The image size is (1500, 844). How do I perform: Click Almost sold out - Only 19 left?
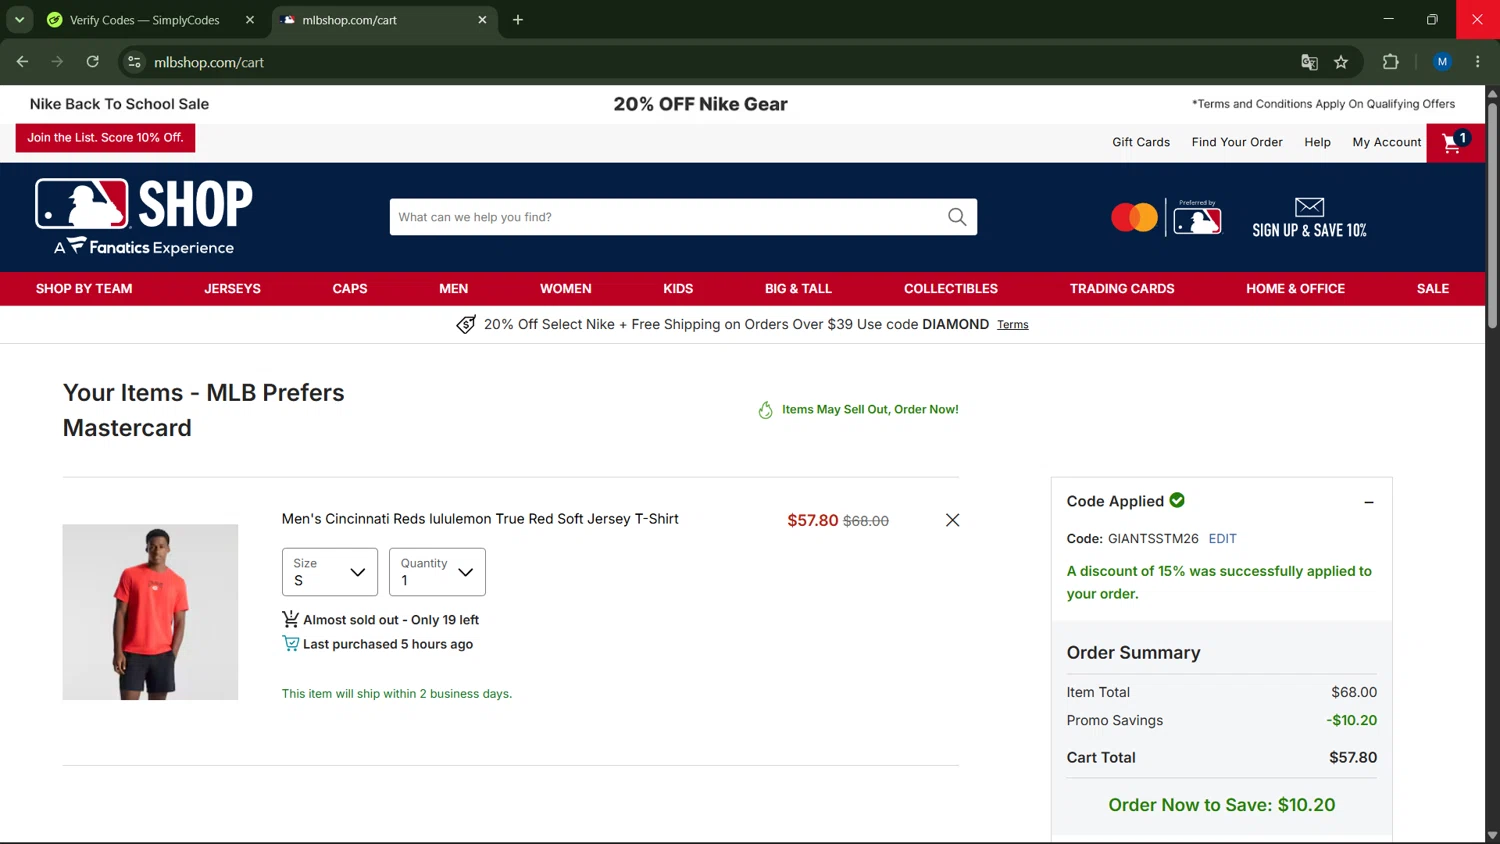tap(391, 620)
